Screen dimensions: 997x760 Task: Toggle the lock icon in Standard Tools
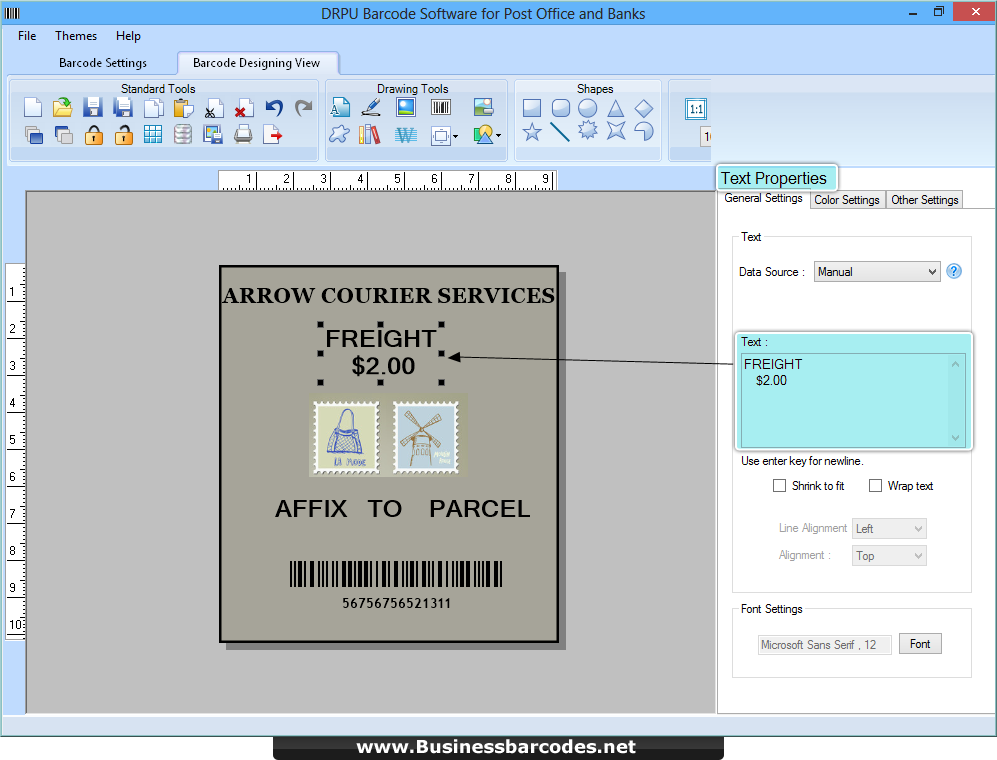click(x=93, y=135)
